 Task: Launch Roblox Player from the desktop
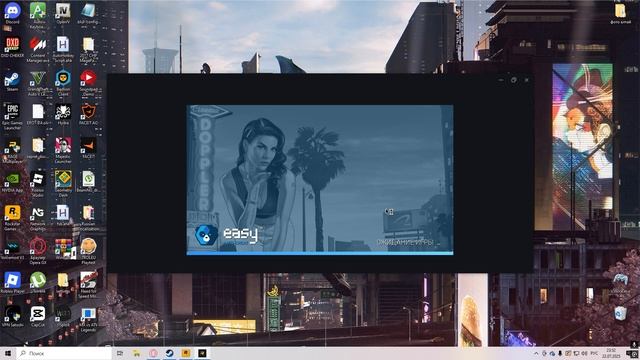pos(12,283)
